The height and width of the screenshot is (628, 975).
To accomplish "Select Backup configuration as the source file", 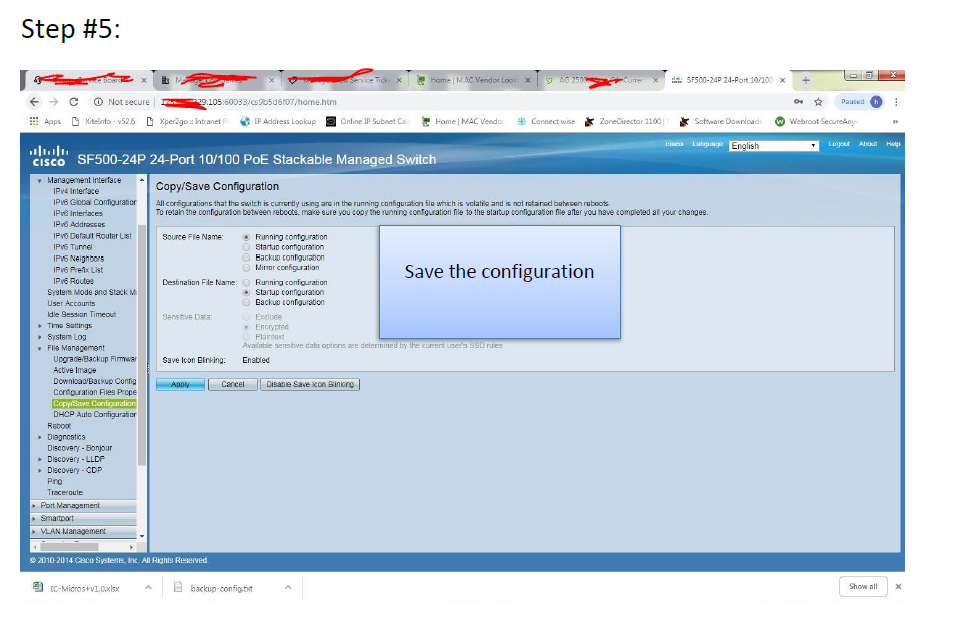I will click(x=246, y=257).
